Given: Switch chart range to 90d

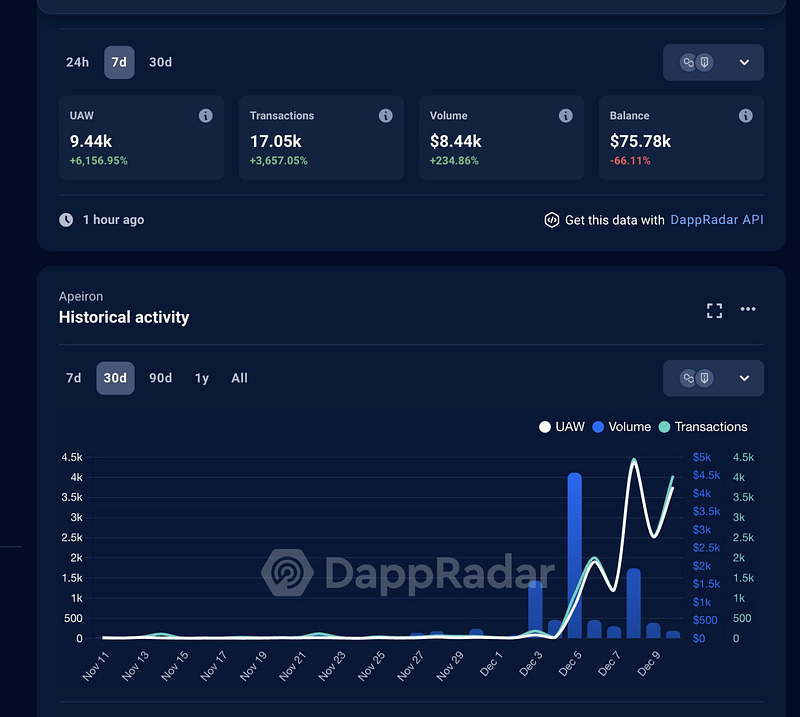Looking at the screenshot, I should click(x=160, y=378).
